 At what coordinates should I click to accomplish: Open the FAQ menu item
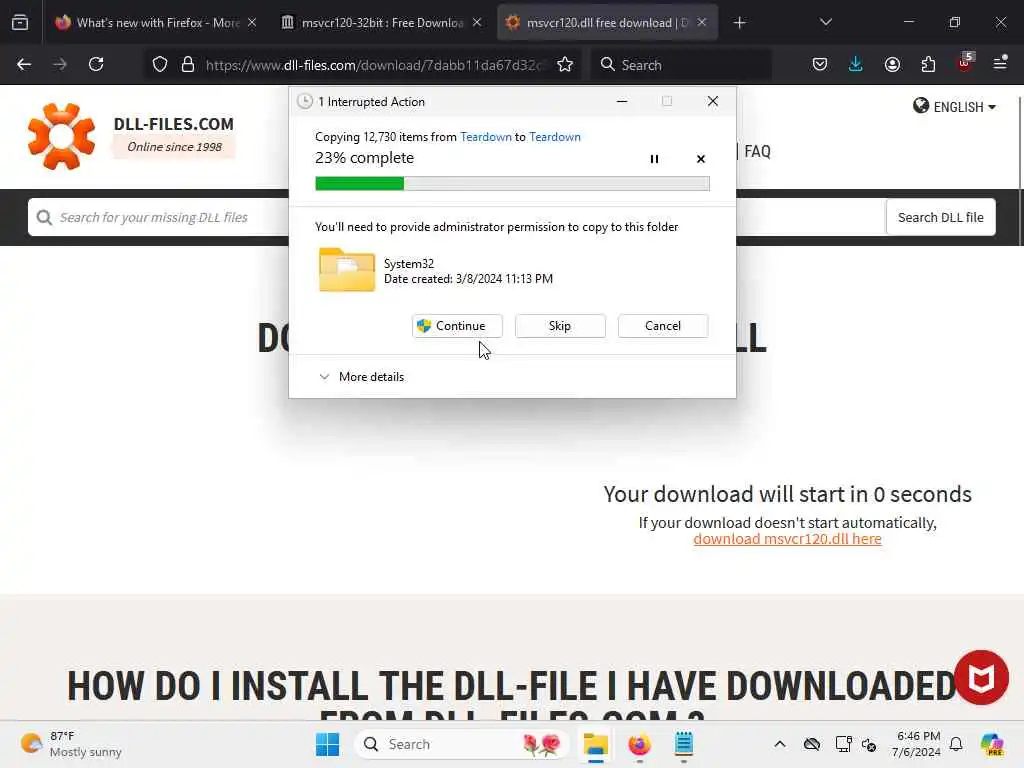(757, 152)
